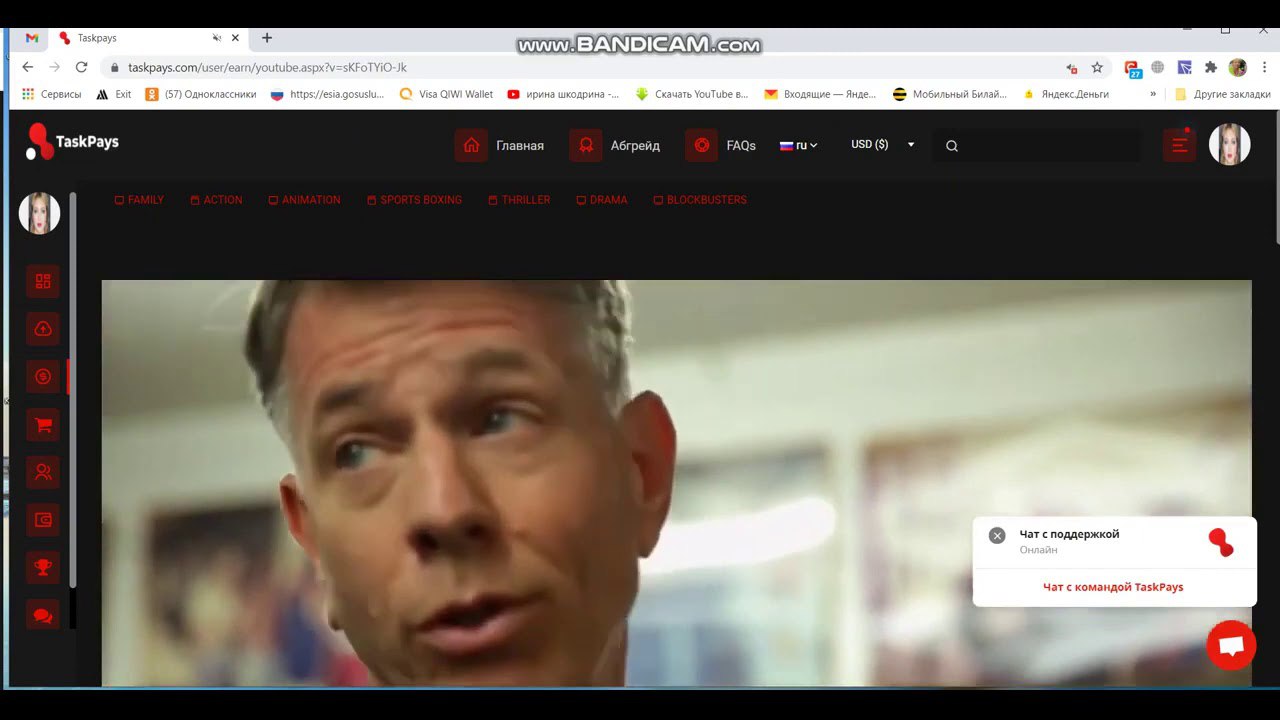This screenshot has height=720, width=1280.
Task: Open the Абгрейд upgrade menu item
Action: [615, 145]
